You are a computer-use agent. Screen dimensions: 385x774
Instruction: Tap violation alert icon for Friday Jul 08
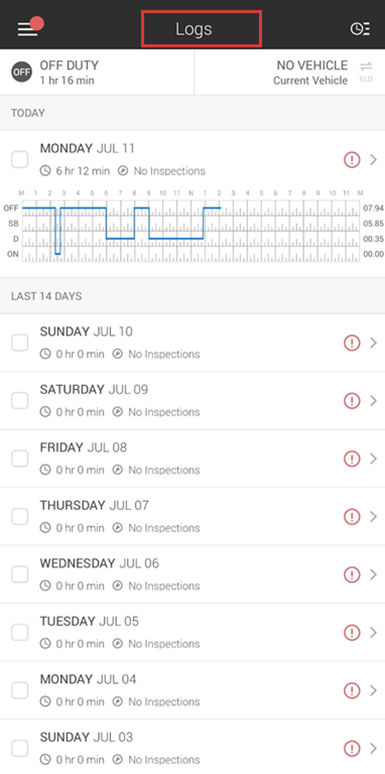(351, 459)
